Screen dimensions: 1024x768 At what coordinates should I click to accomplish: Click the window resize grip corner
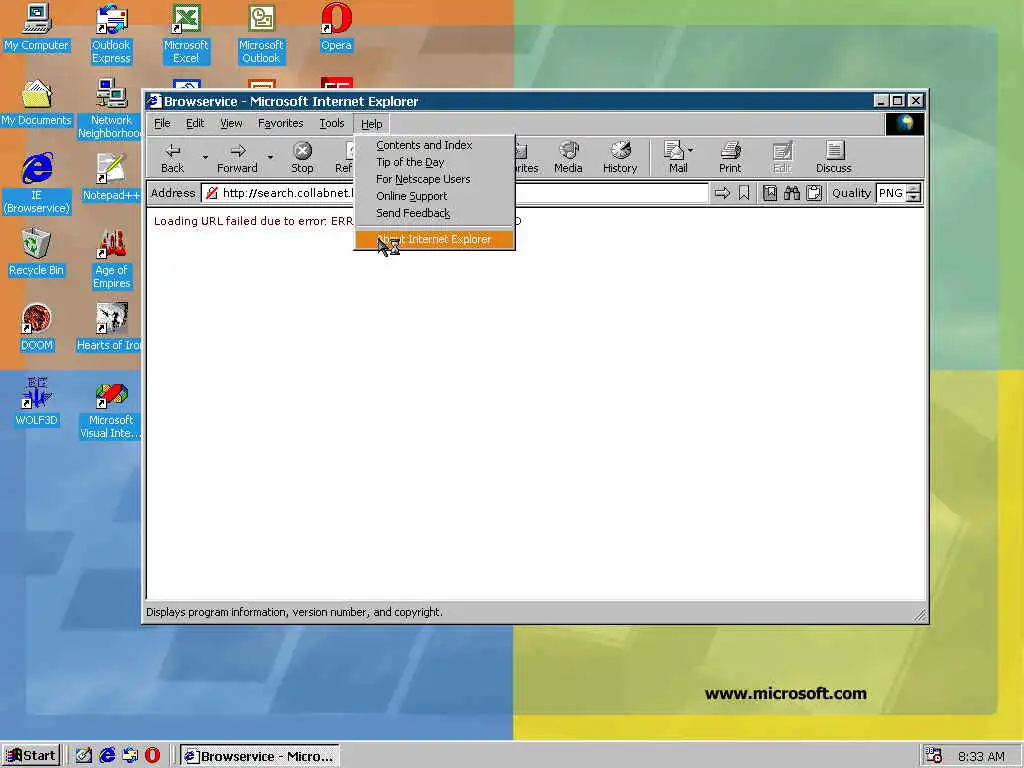[920, 615]
